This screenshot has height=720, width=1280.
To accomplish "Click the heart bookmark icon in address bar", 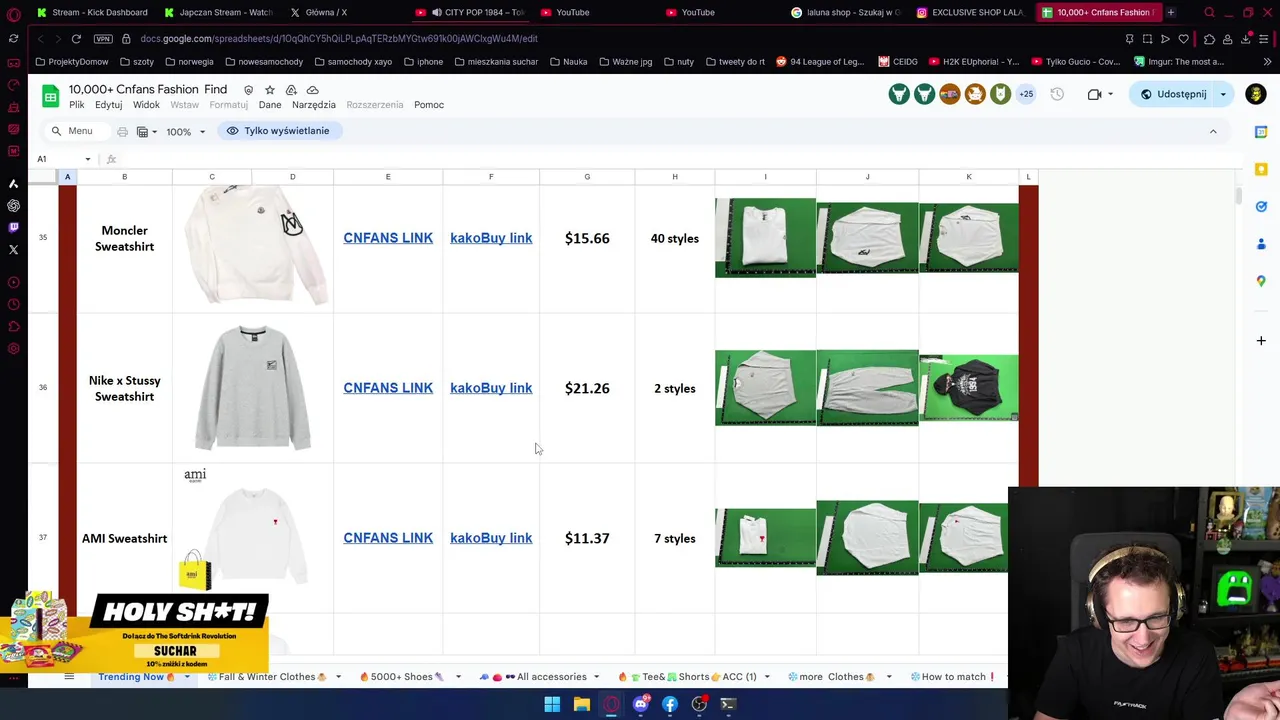I will click(x=1183, y=38).
